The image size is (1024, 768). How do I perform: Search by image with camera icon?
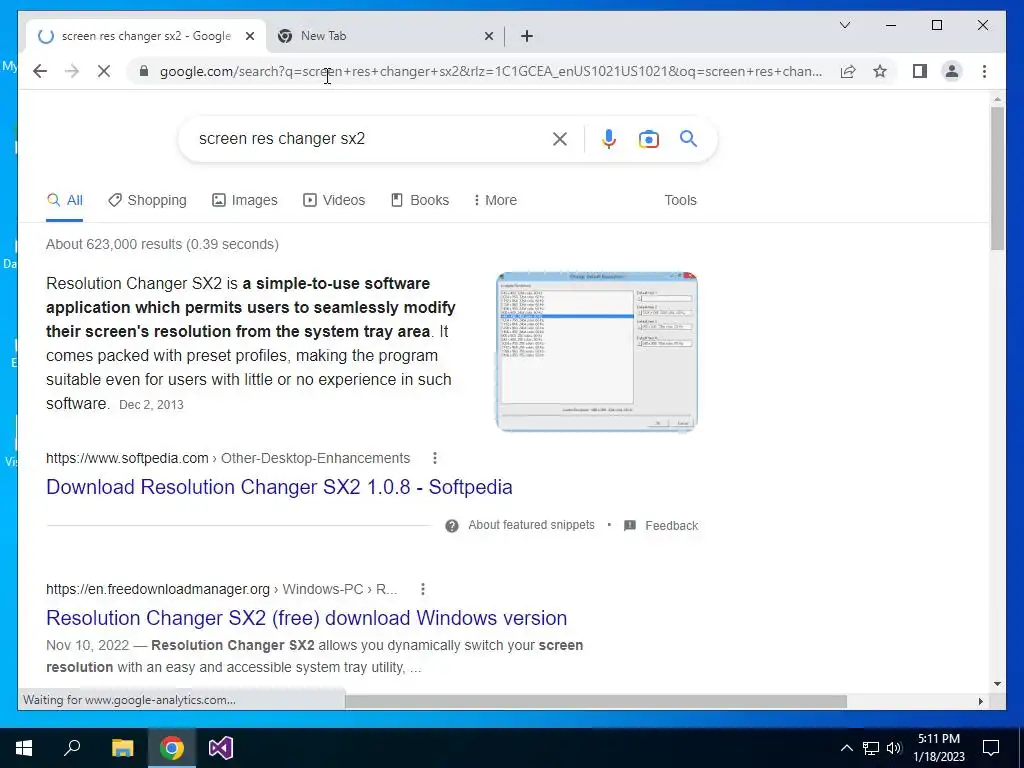pos(648,139)
